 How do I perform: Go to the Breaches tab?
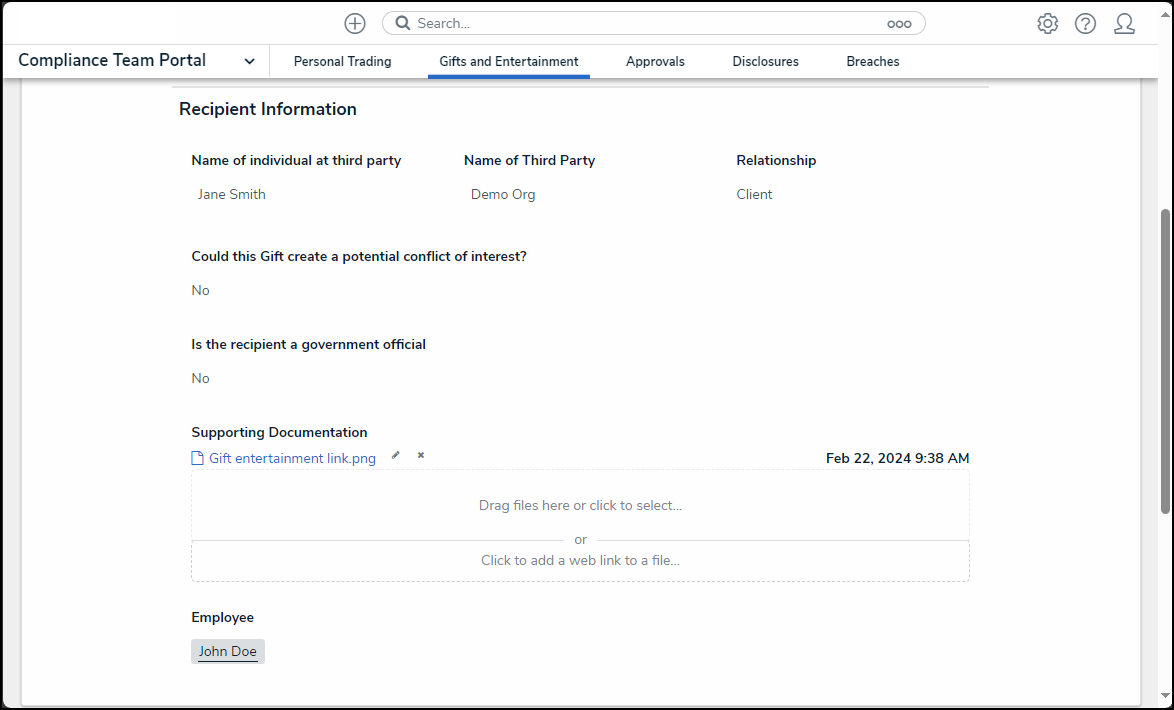coord(872,61)
